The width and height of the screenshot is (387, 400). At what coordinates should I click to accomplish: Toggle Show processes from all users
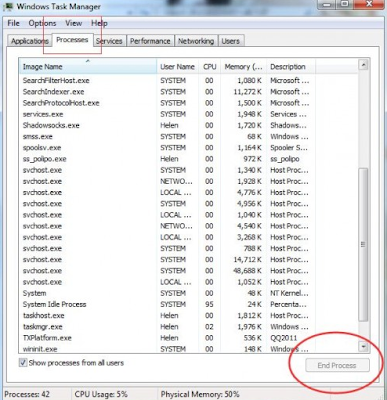coord(23,363)
